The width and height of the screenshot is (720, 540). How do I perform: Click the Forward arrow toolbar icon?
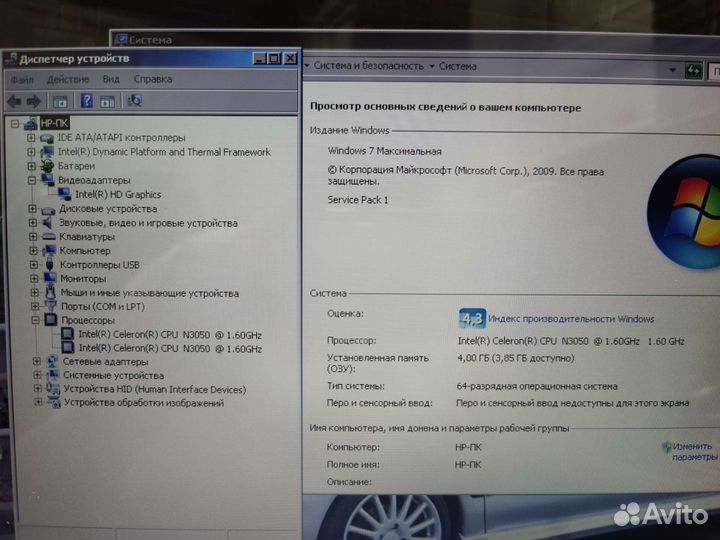click(34, 101)
